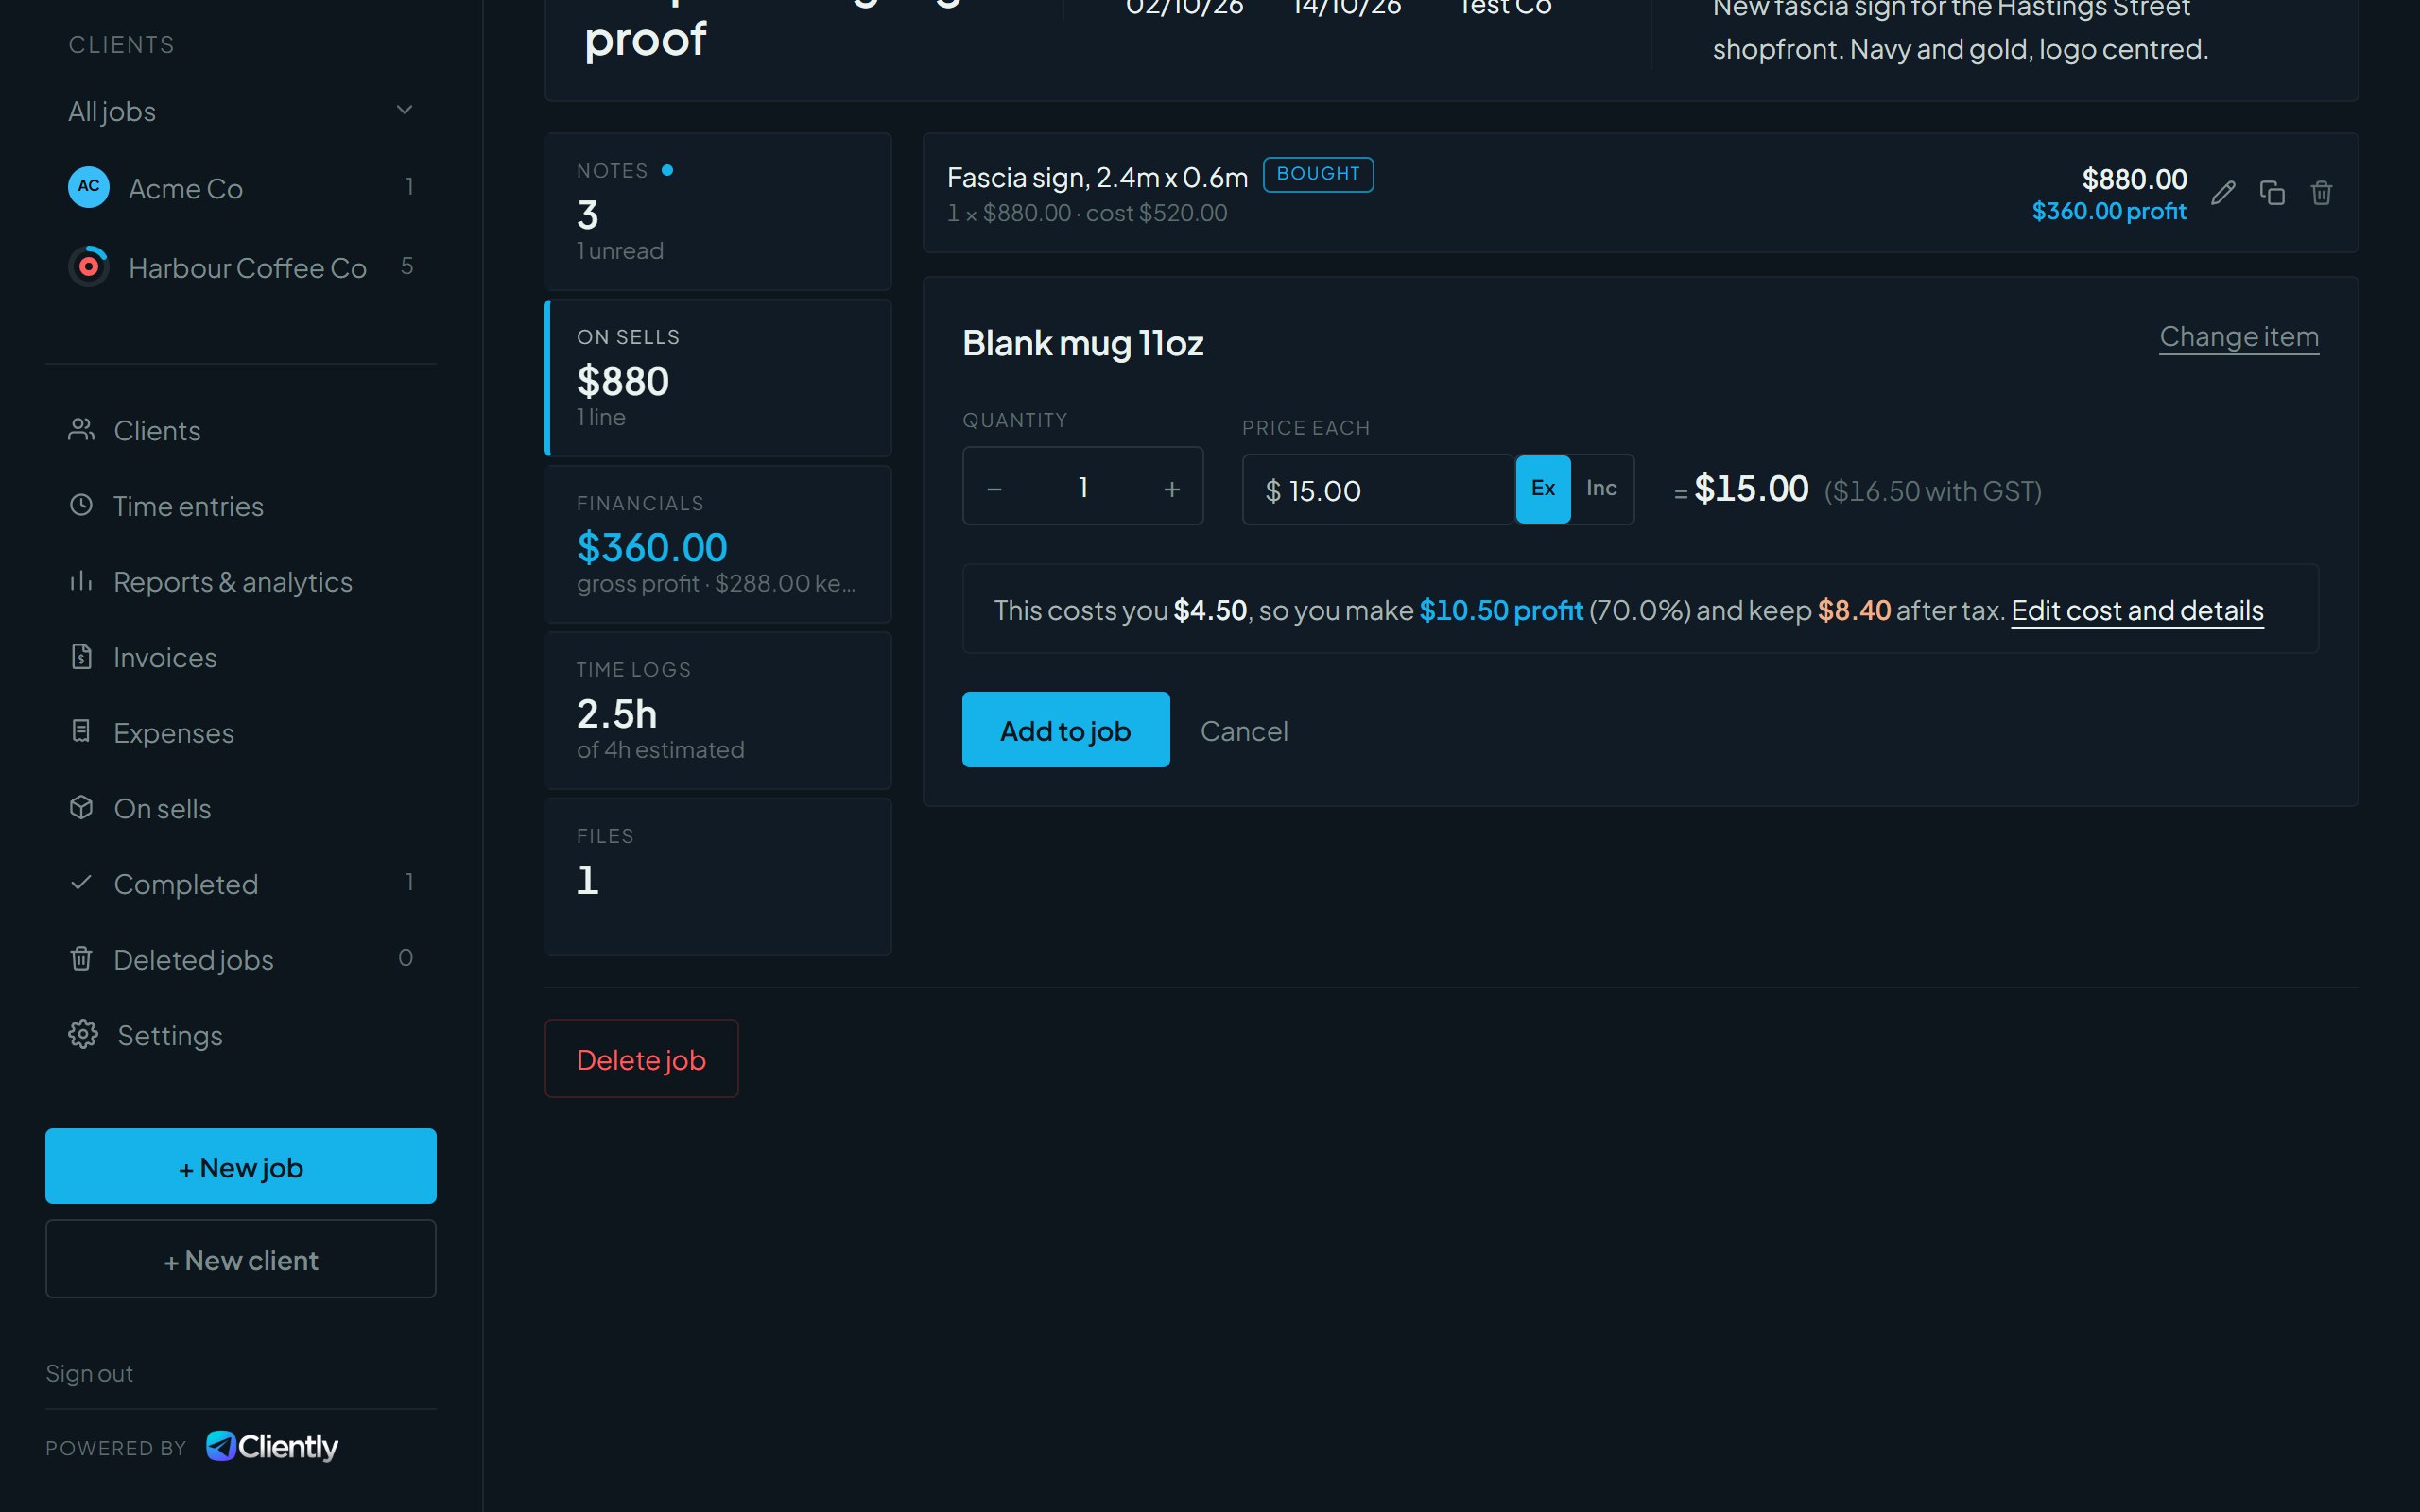Click the Cliently logo at bottom

point(272,1446)
